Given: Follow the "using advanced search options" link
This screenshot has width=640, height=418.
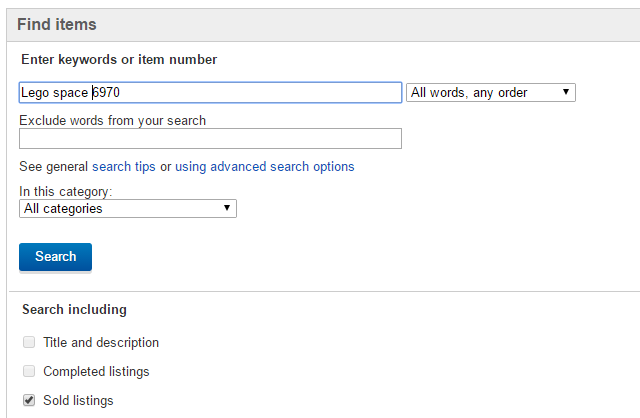Looking at the screenshot, I should (x=264, y=167).
